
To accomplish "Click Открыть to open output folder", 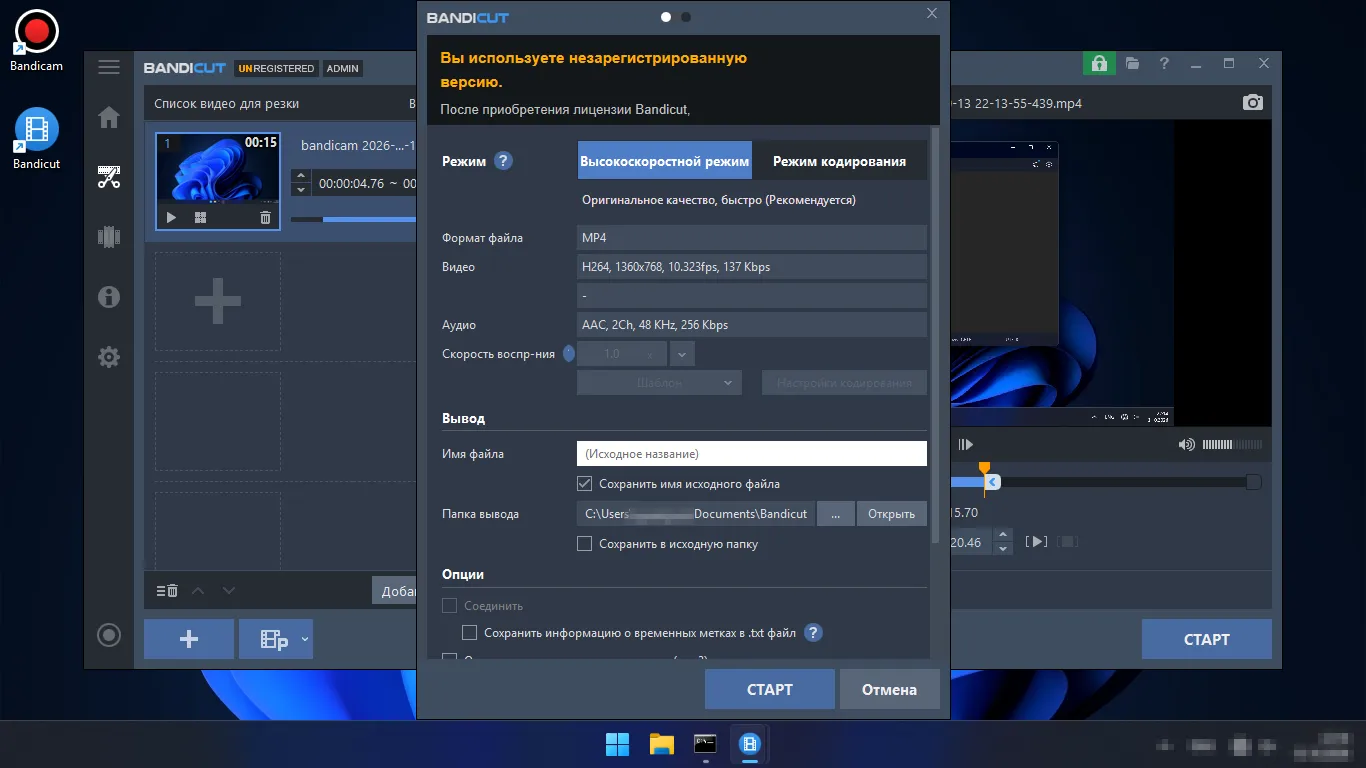I will [x=891, y=514].
